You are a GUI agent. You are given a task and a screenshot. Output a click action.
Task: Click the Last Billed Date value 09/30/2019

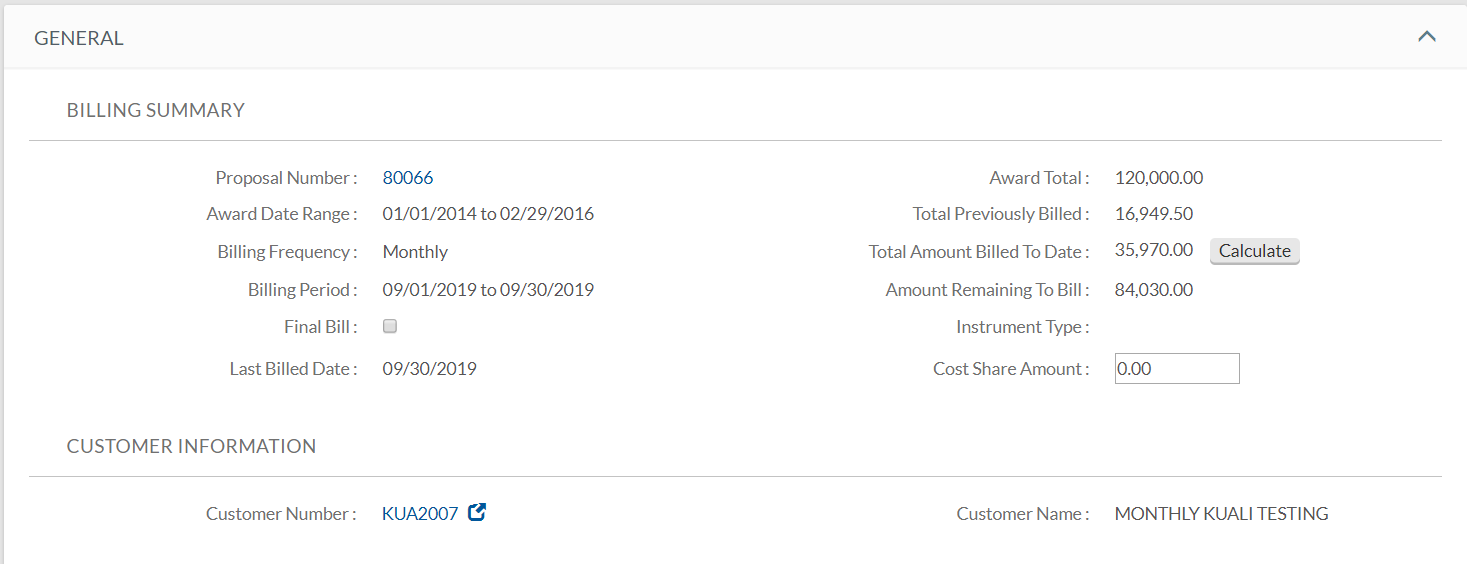point(429,369)
